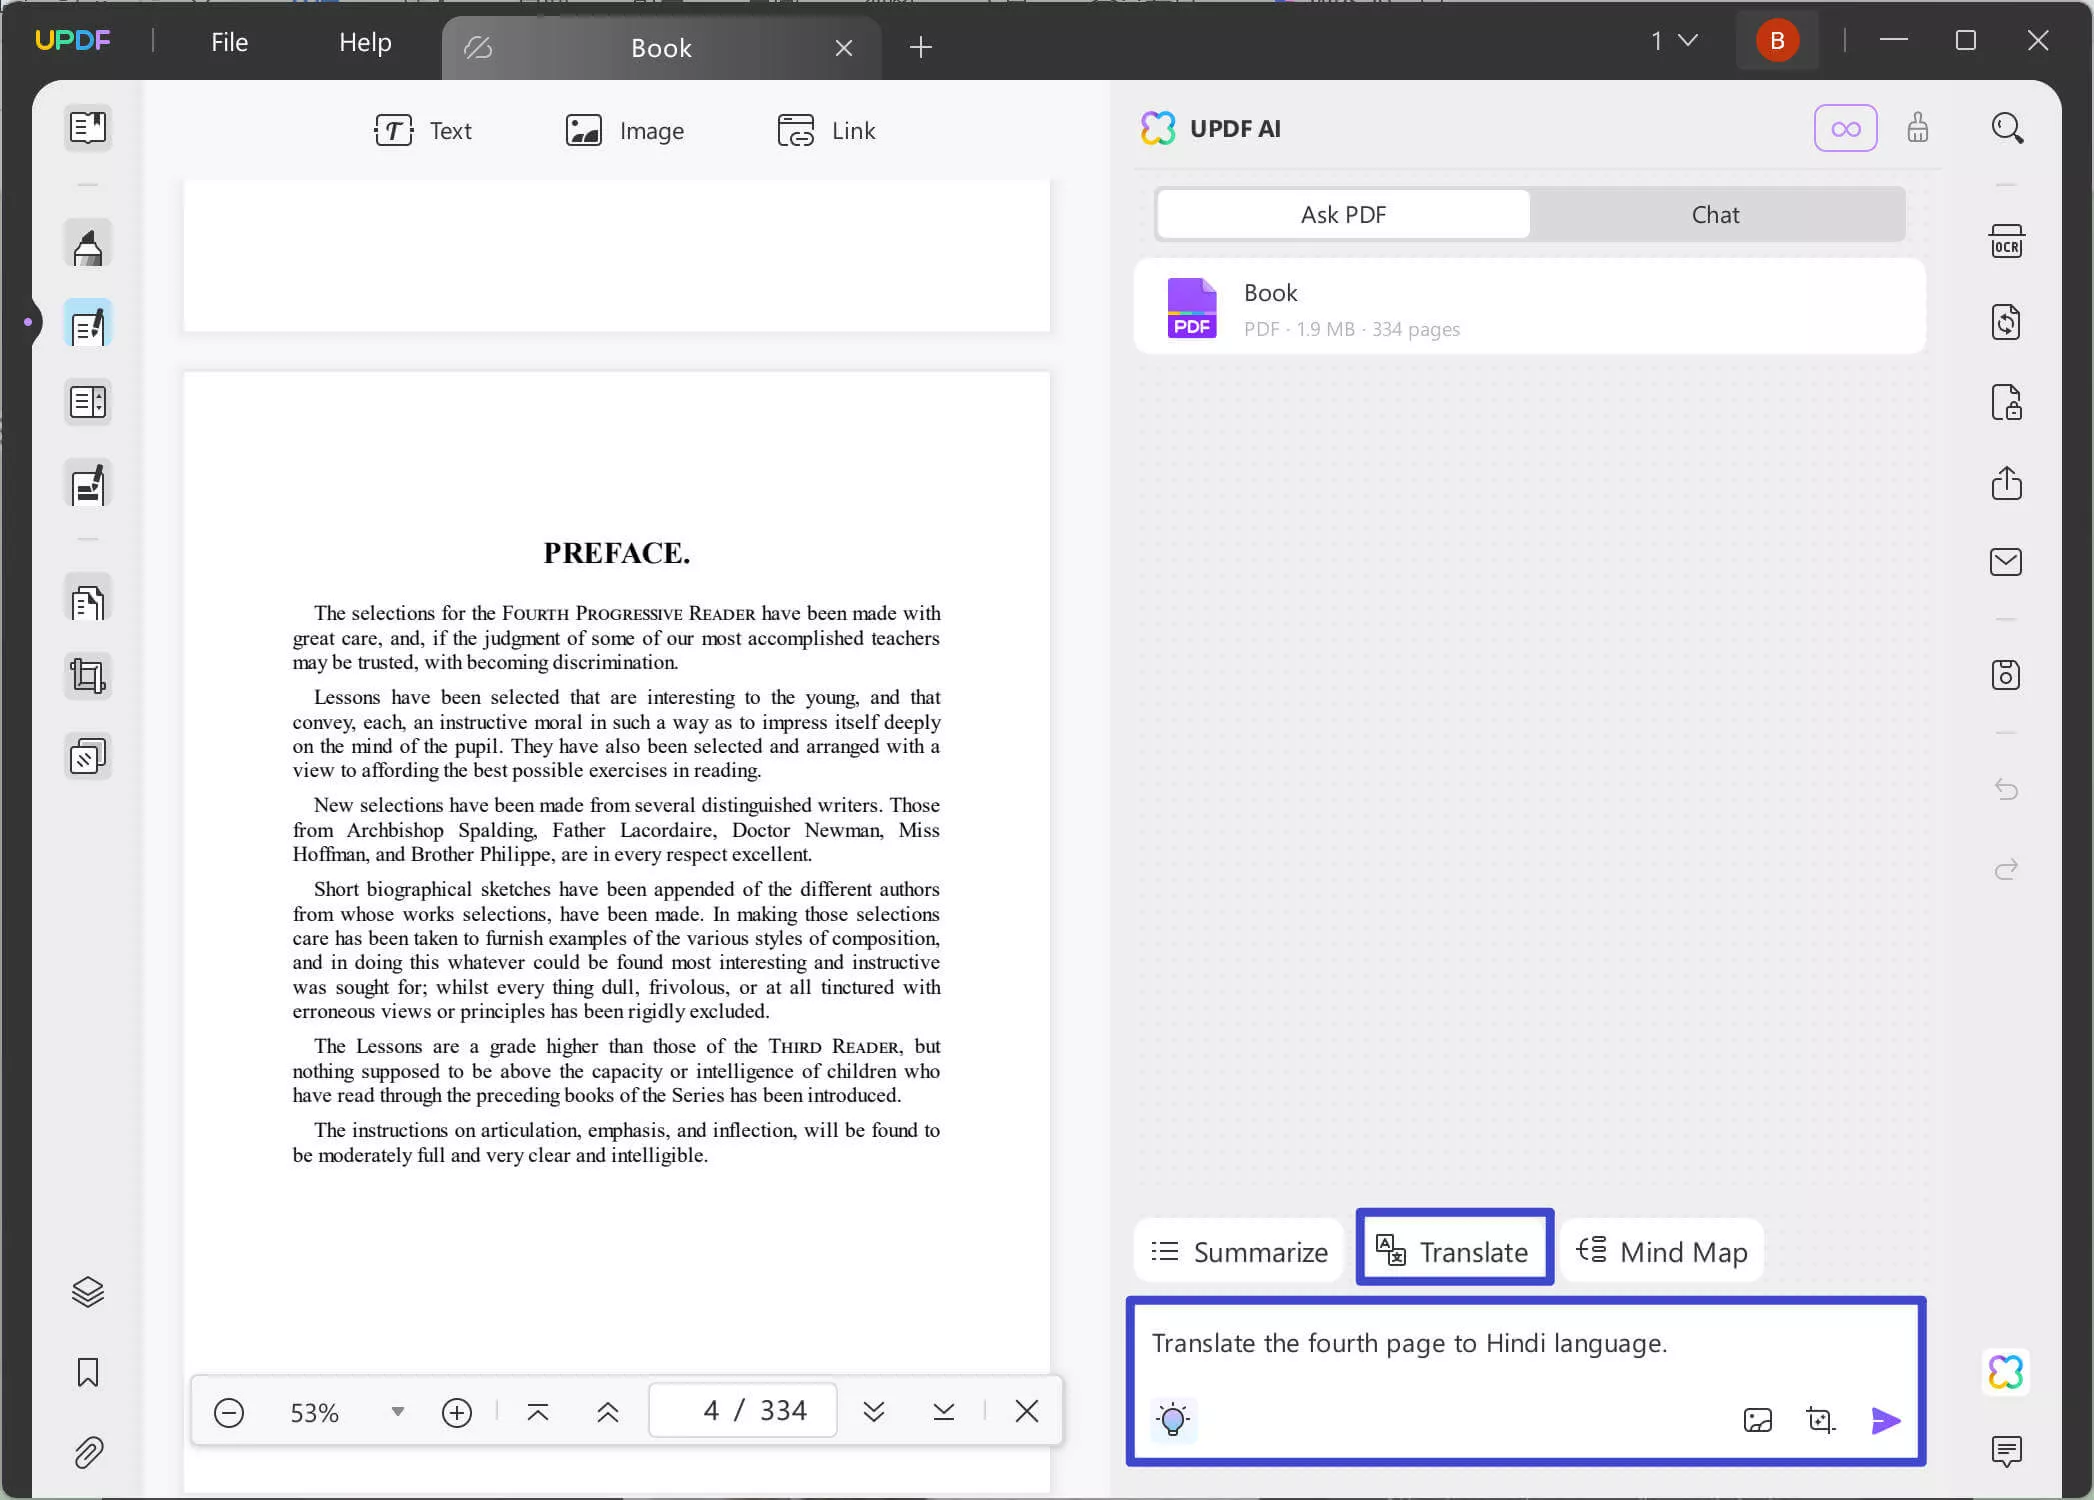
Task: Click the Save as Other icon
Action: pyautogui.click(x=2007, y=675)
